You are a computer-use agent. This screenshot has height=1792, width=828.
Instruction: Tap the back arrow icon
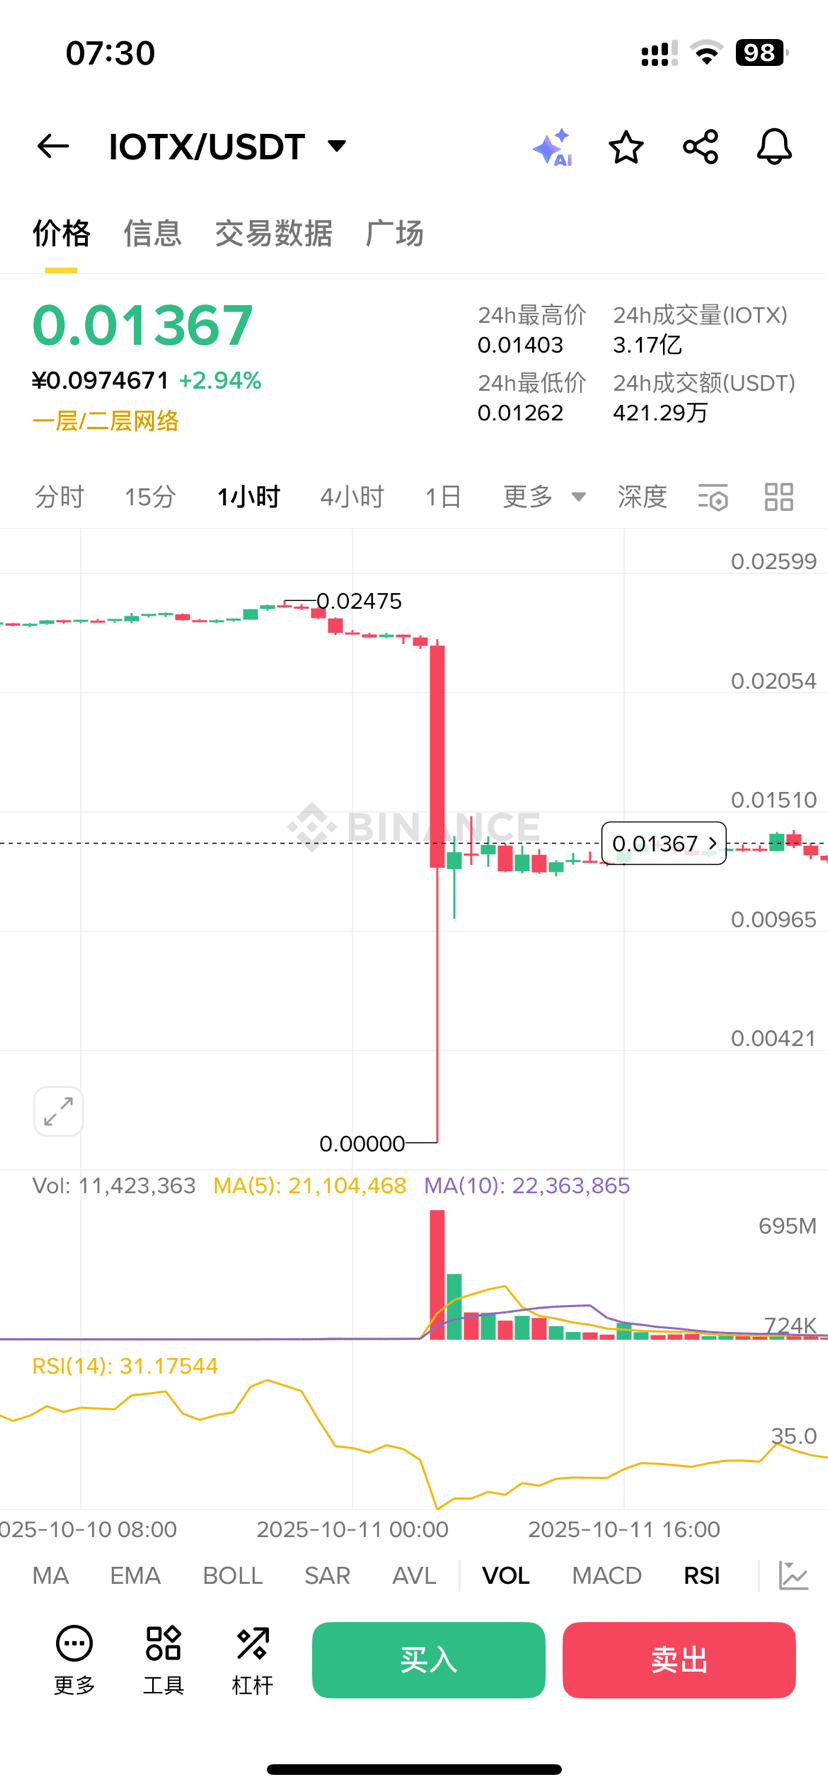[53, 147]
